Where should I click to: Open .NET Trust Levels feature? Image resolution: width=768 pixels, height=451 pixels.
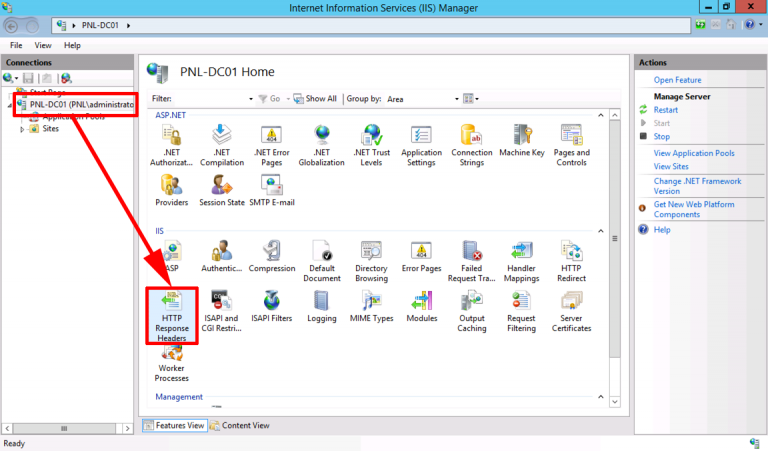click(371, 145)
